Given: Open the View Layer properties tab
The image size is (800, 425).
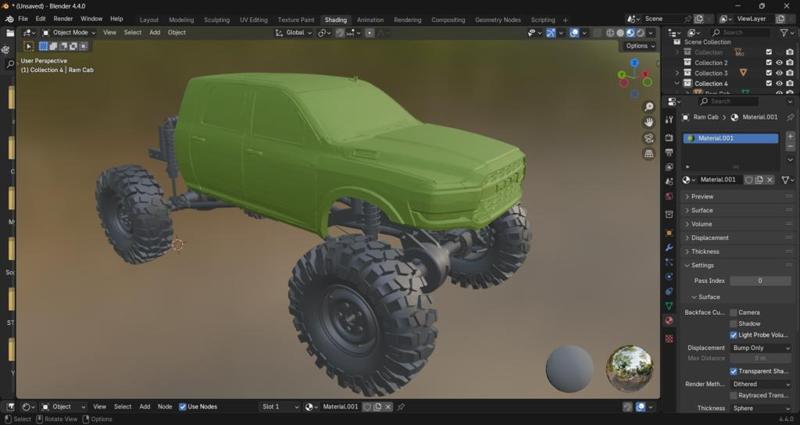Looking at the screenshot, I should click(669, 167).
